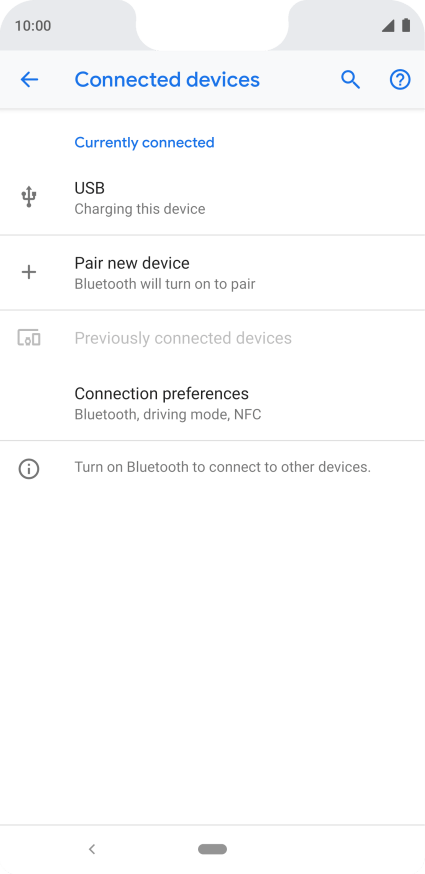Tap the battery status icon
Image resolution: width=425 pixels, height=874 pixels.
tap(406, 25)
